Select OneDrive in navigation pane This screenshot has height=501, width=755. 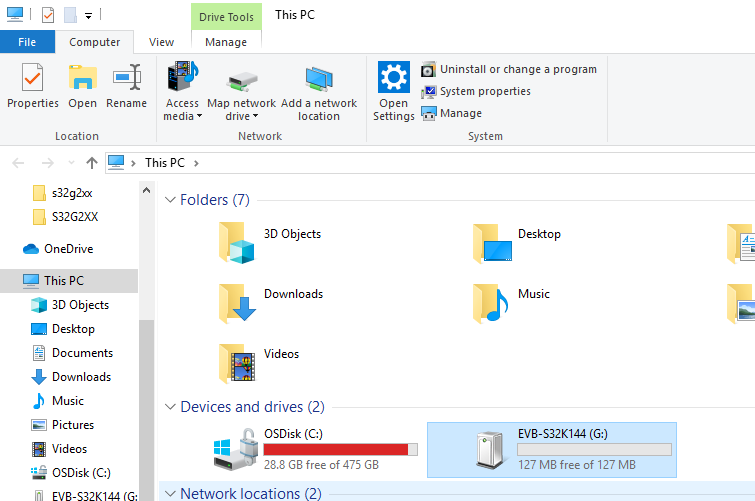coord(58,249)
